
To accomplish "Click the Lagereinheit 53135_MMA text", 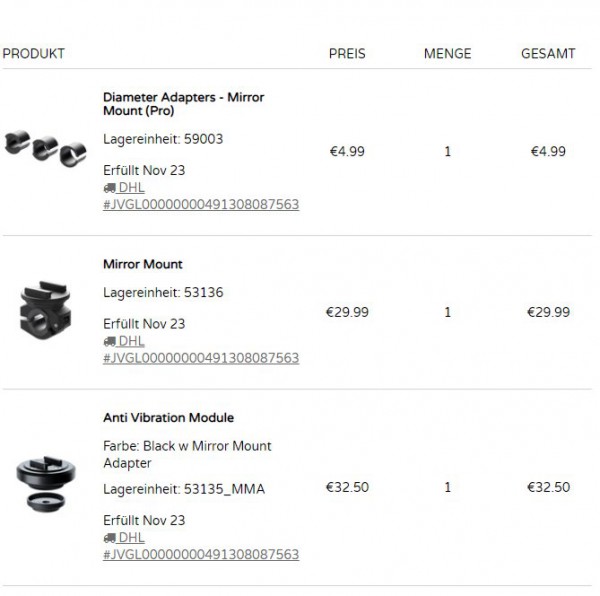I will 184,489.
